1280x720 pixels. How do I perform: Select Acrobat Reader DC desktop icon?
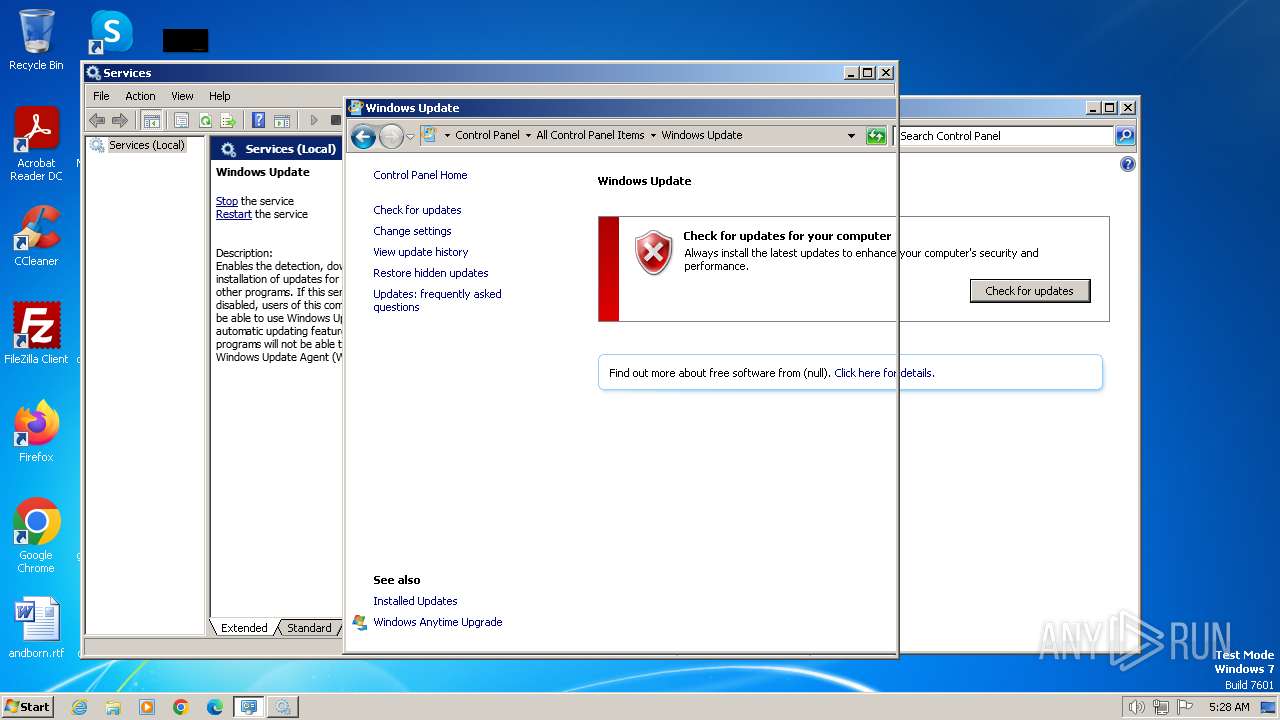[x=36, y=144]
